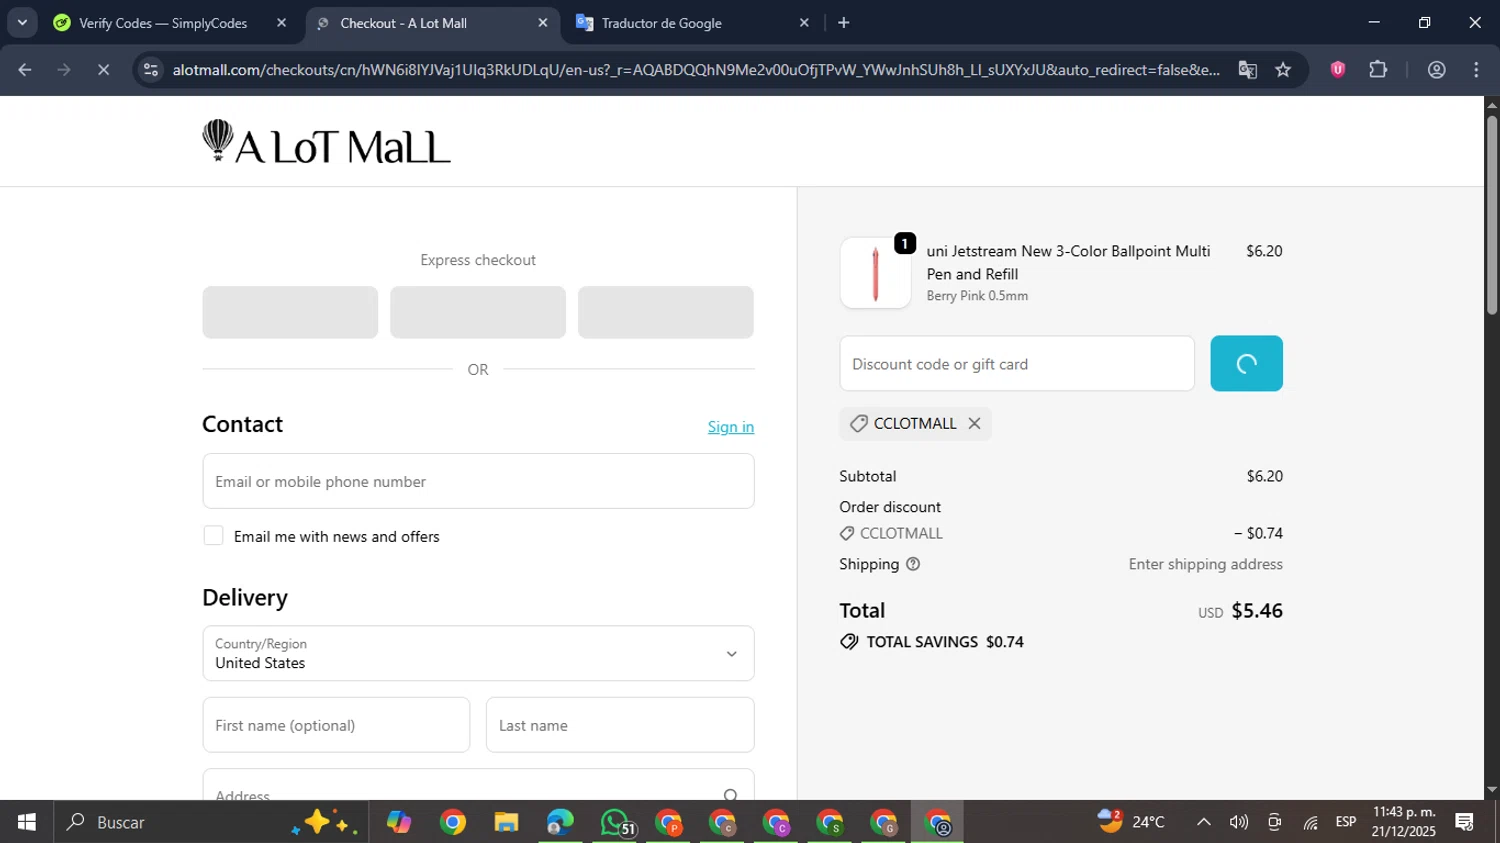Focus the Email or mobile phone field

pyautogui.click(x=478, y=481)
